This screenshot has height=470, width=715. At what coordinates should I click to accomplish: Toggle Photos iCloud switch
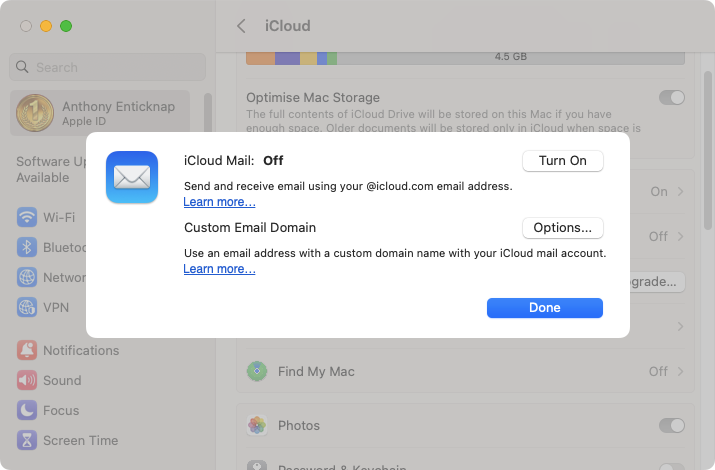click(672, 425)
